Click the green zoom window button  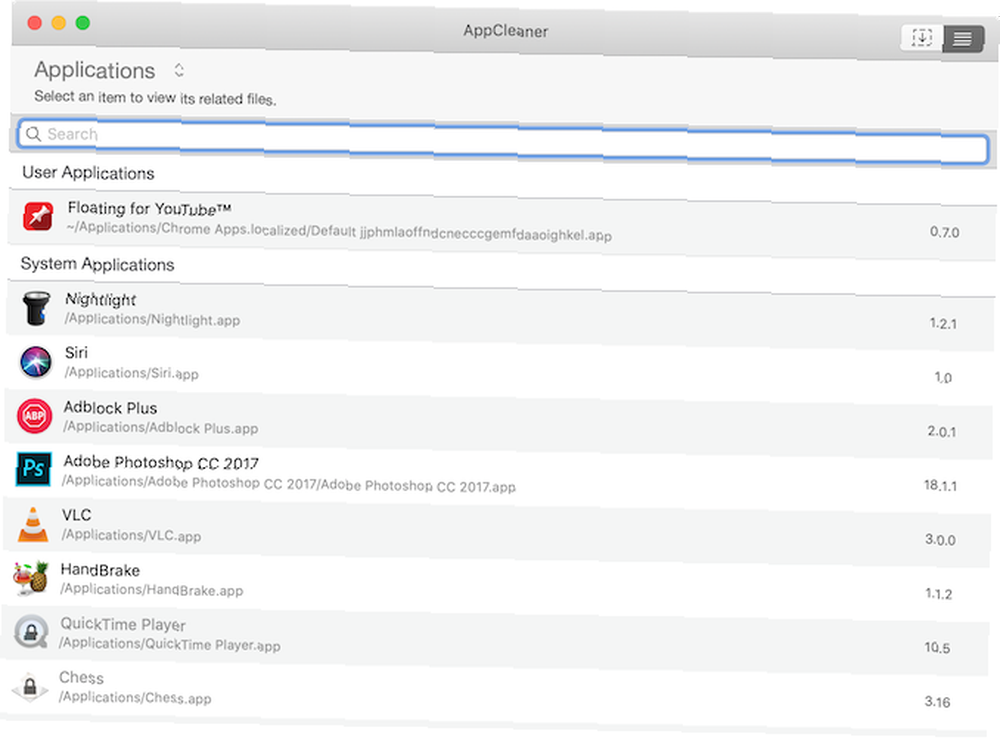(83, 23)
